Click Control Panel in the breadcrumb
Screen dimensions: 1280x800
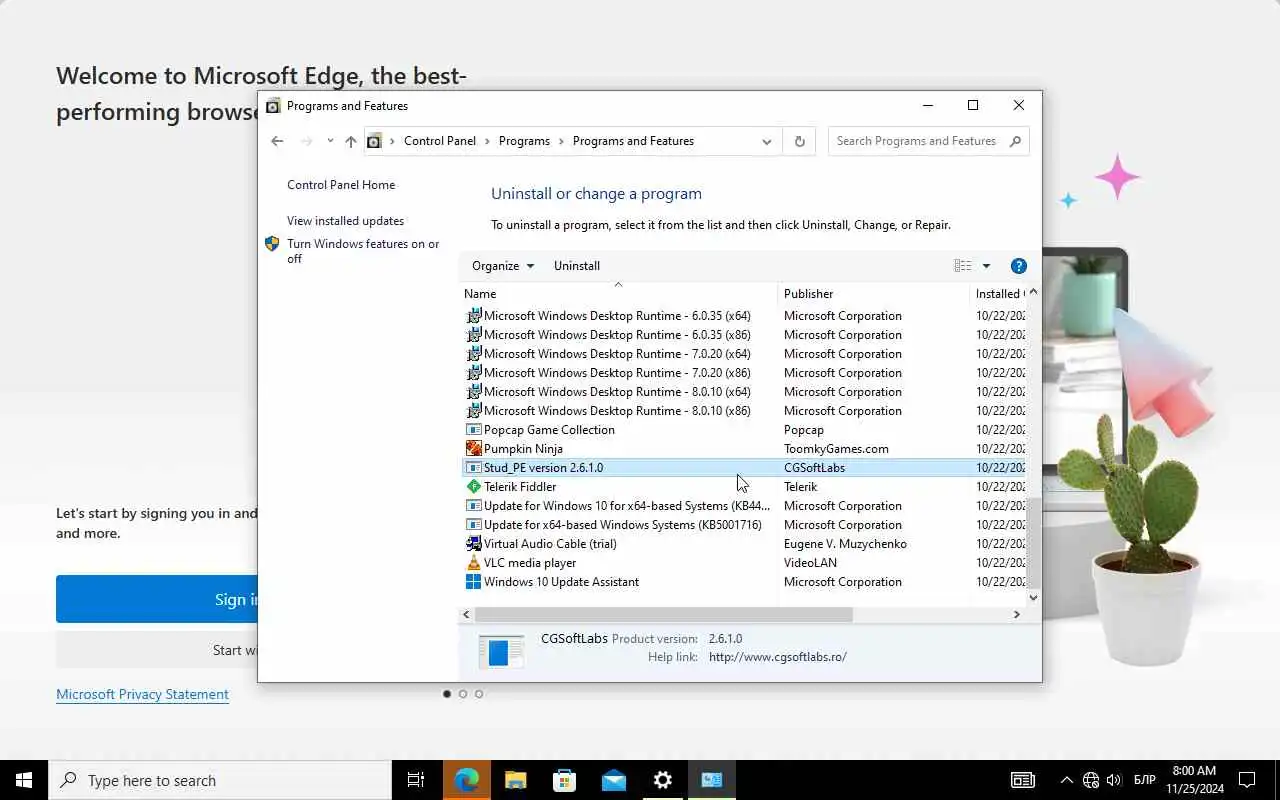click(x=440, y=141)
